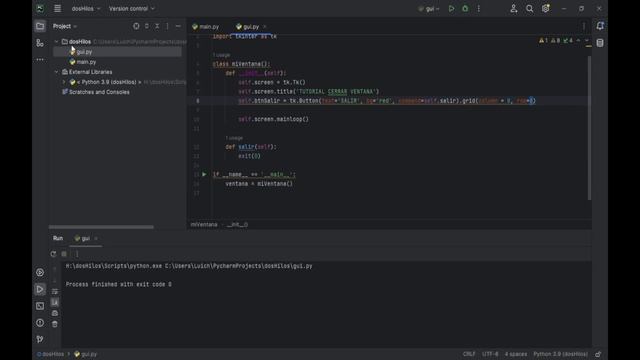Close the gui.py editor tab
Viewport: 640px width, 360px height.
264,27
